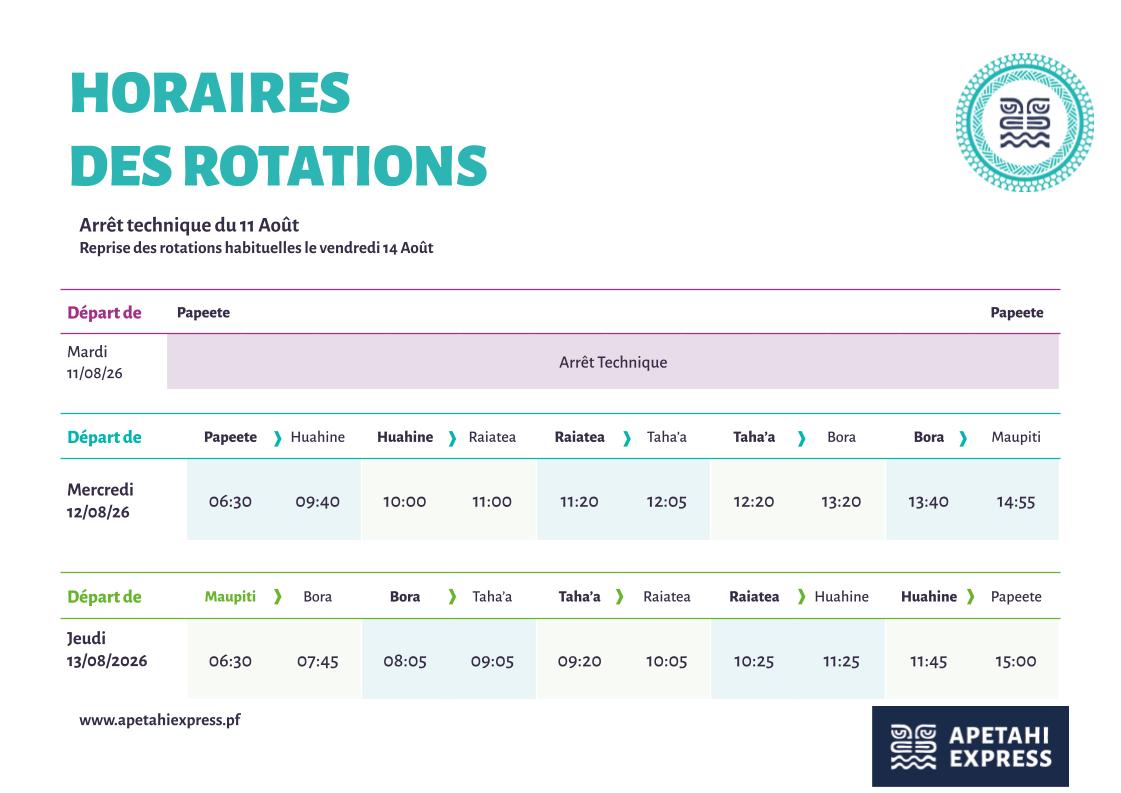Click the Jeudi 13/08/2026 row label
This screenshot has width=1121, height=793.
(107, 650)
